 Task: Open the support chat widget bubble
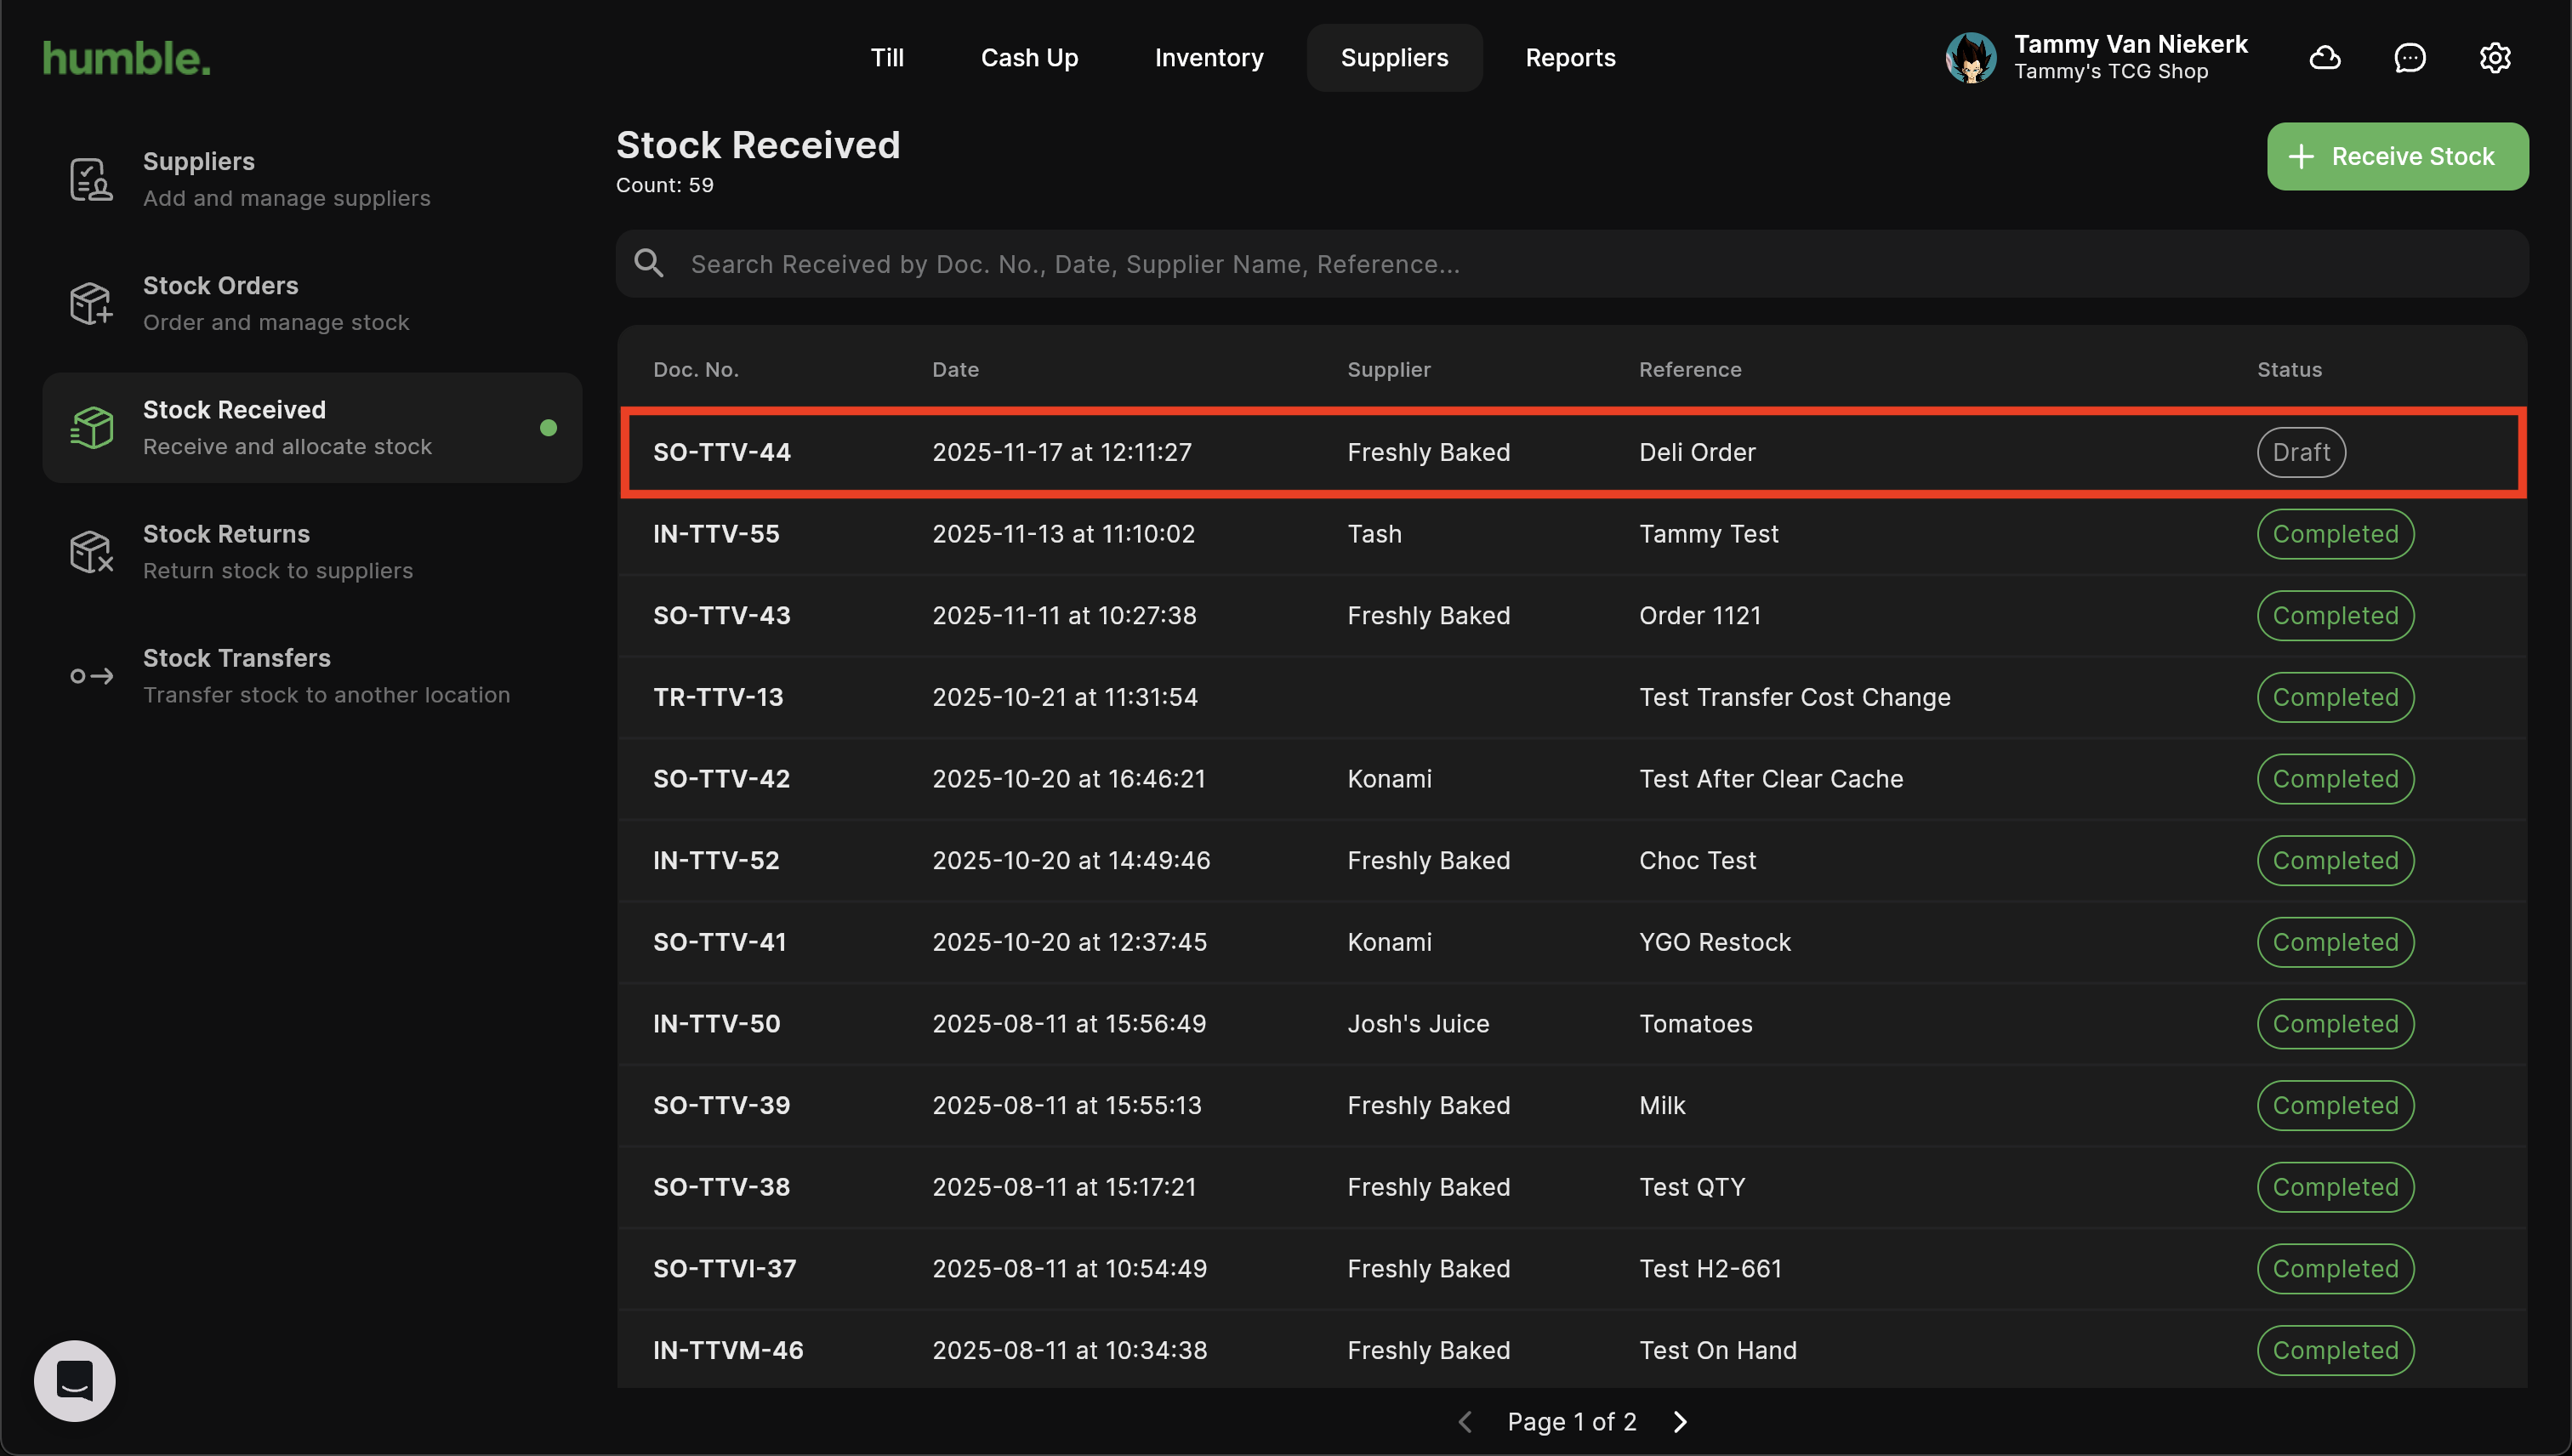[x=75, y=1380]
